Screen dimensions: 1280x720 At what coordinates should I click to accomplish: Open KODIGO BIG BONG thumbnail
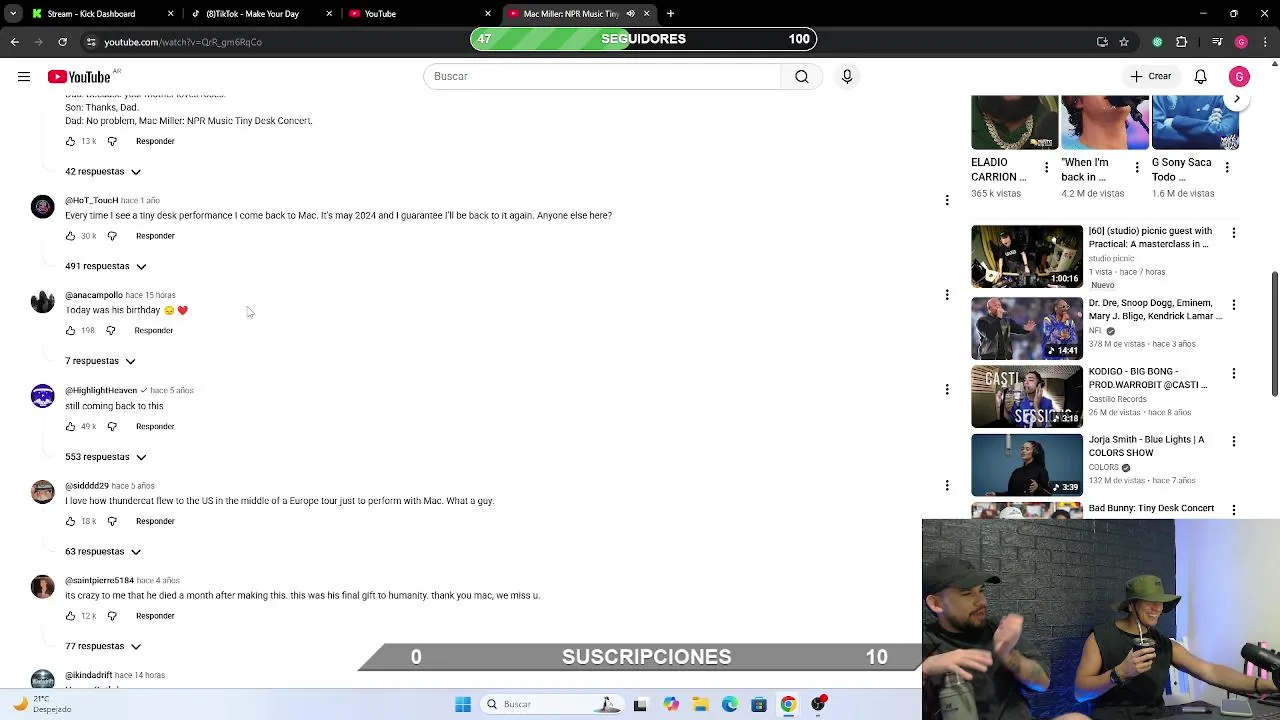(1027, 396)
